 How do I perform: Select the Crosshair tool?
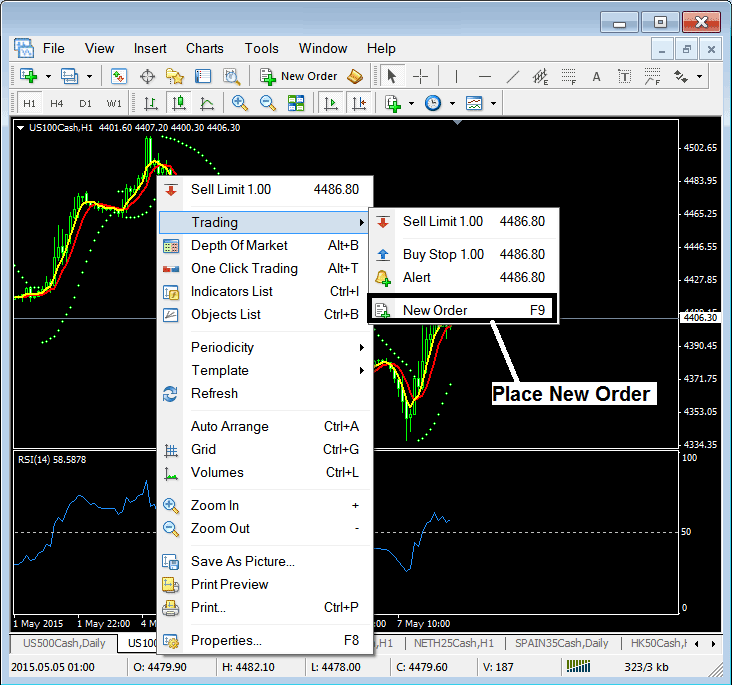(420, 76)
